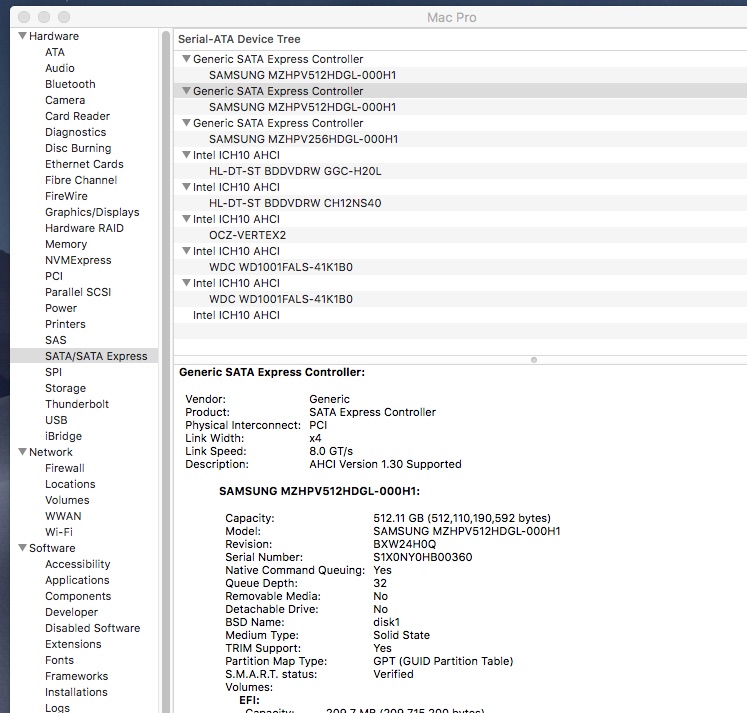This screenshot has height=713, width=747.
Task: Select Ethernet Cards in sidebar
Action: click(84, 164)
